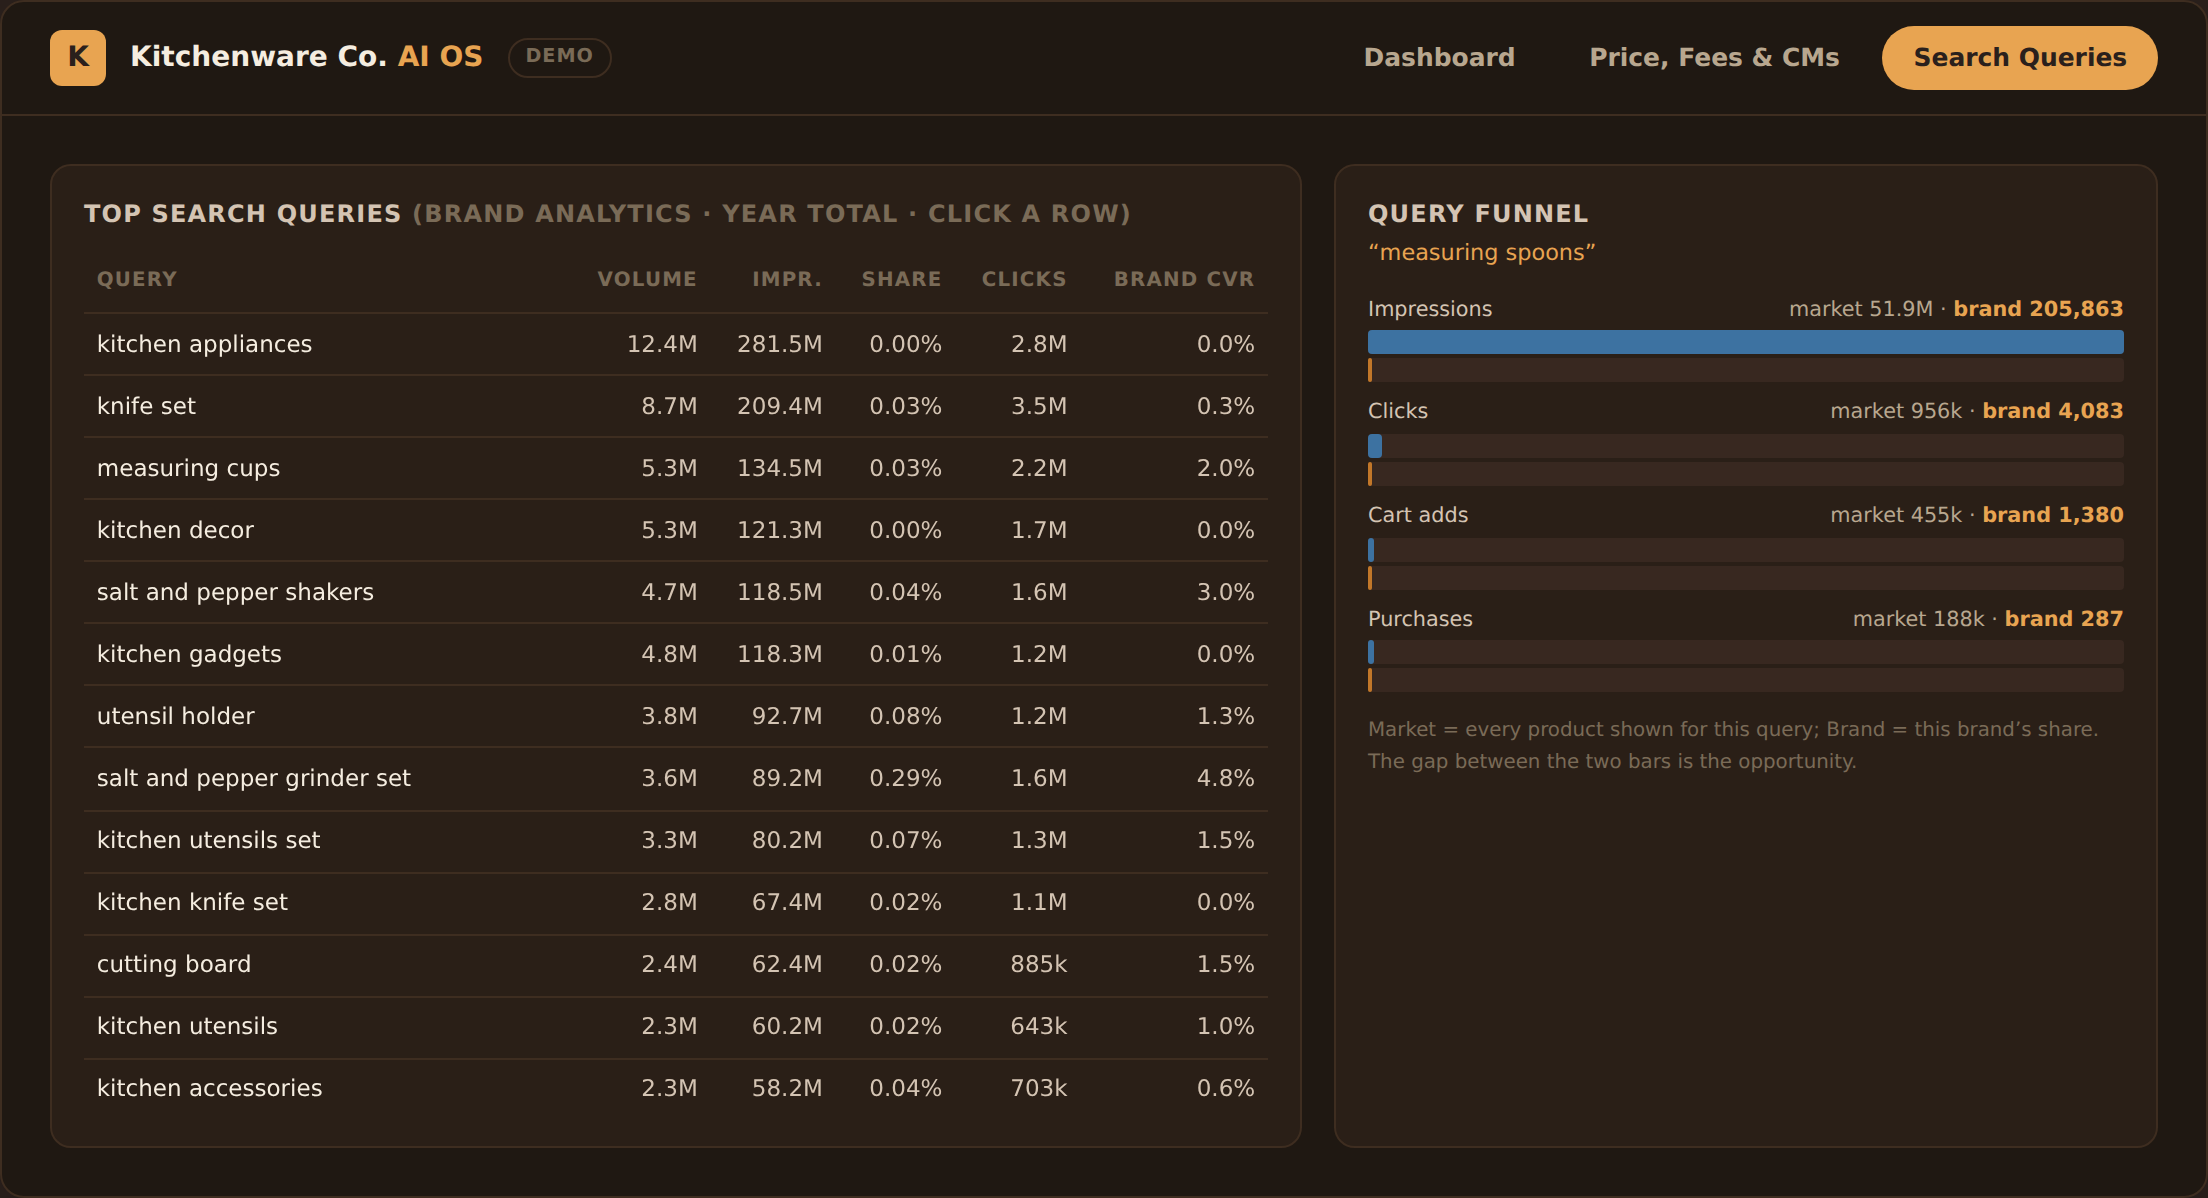Open salt and pepper grinder set row
This screenshot has width=2208, height=1198.
tap(676, 778)
